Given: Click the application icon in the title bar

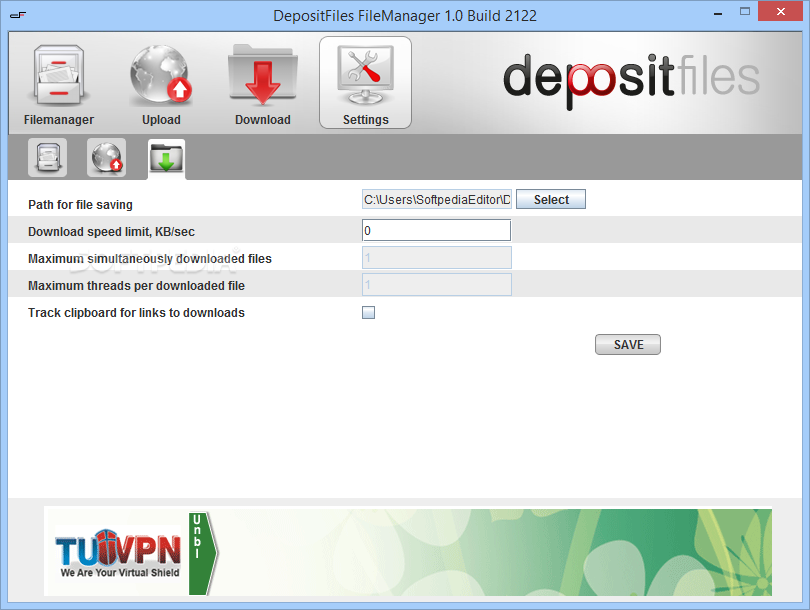Looking at the screenshot, I should coord(18,15).
